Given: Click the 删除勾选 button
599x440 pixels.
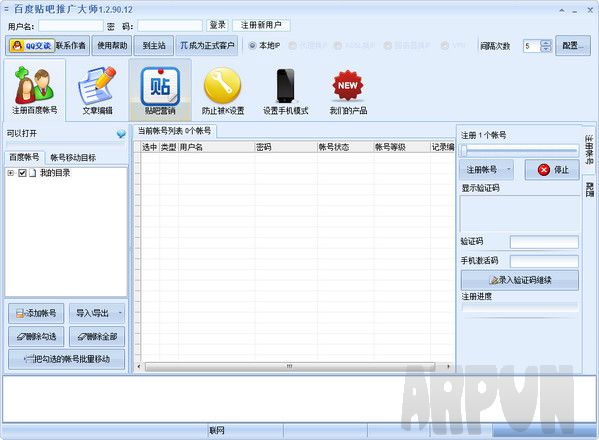Looking at the screenshot, I should click(36, 336).
